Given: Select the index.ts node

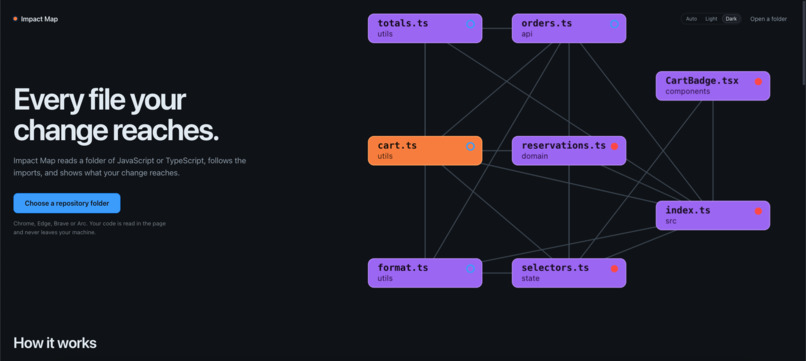Looking at the screenshot, I should [713, 215].
